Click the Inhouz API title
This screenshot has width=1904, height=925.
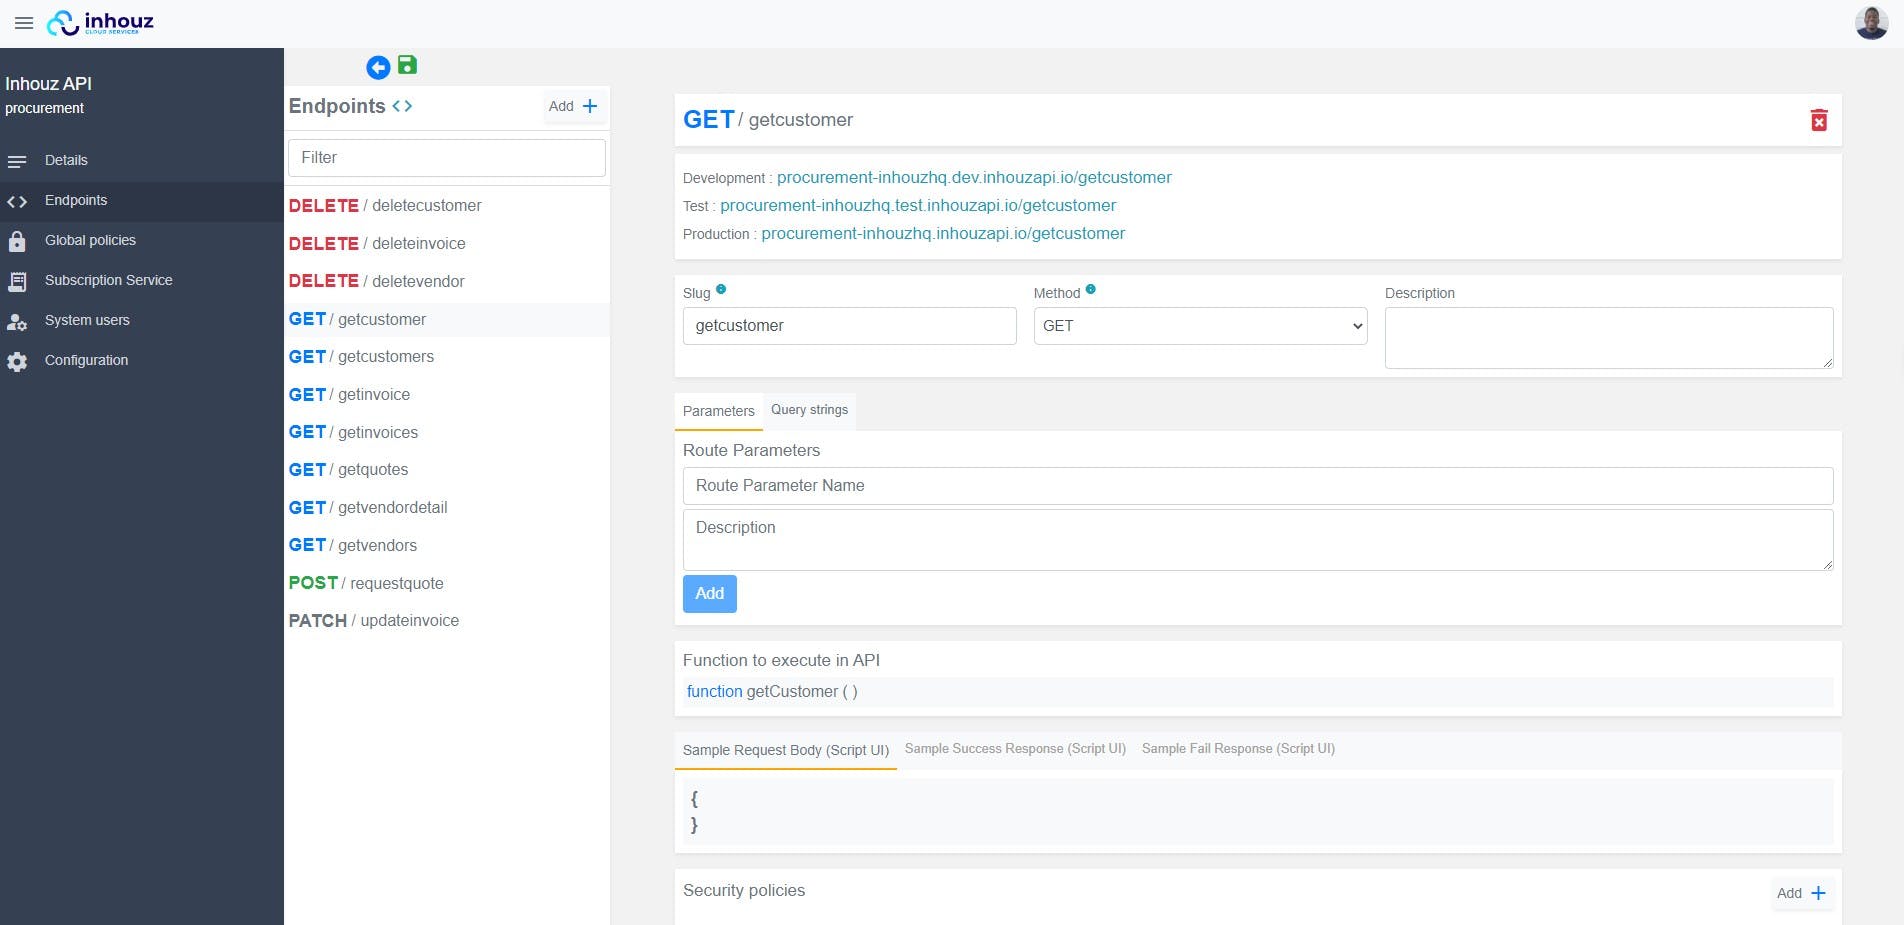[48, 84]
